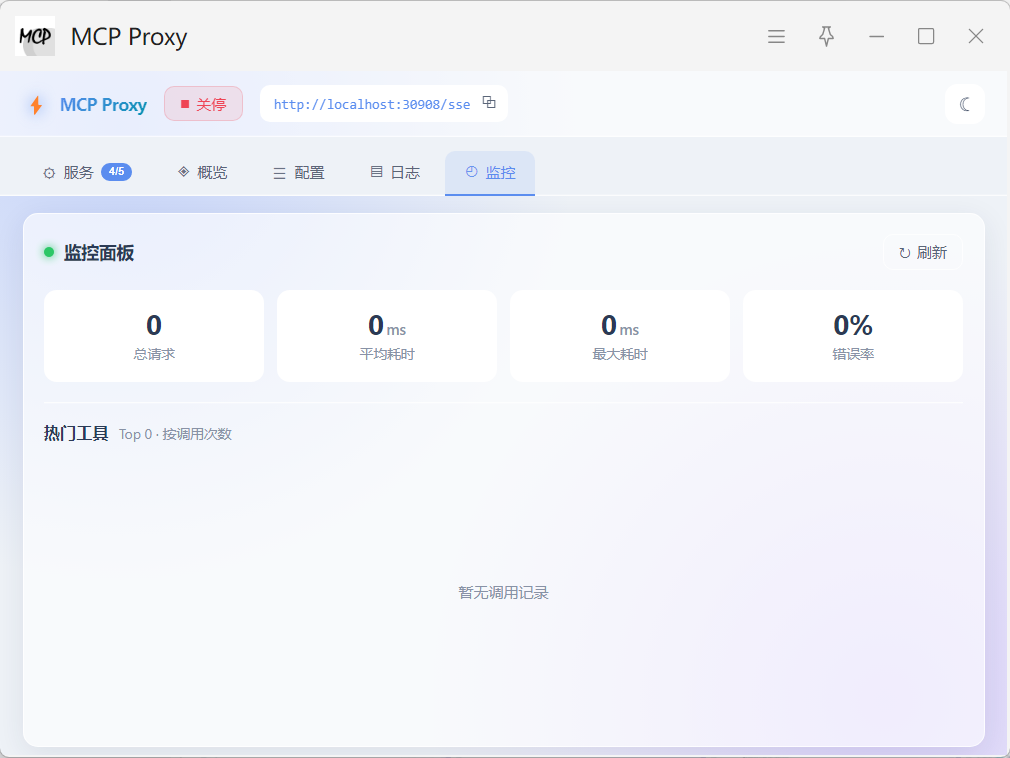Click the green status dot beside 监控面板
This screenshot has width=1010, height=758.
pos(49,252)
